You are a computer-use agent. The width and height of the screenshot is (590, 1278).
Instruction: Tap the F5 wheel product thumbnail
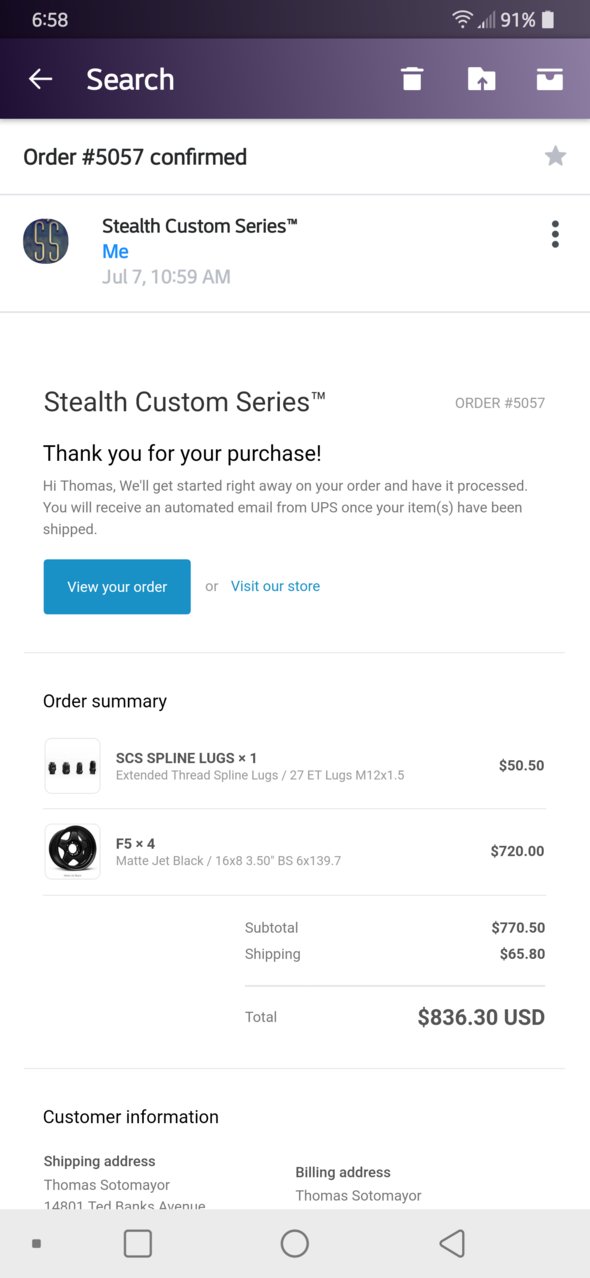click(x=73, y=851)
